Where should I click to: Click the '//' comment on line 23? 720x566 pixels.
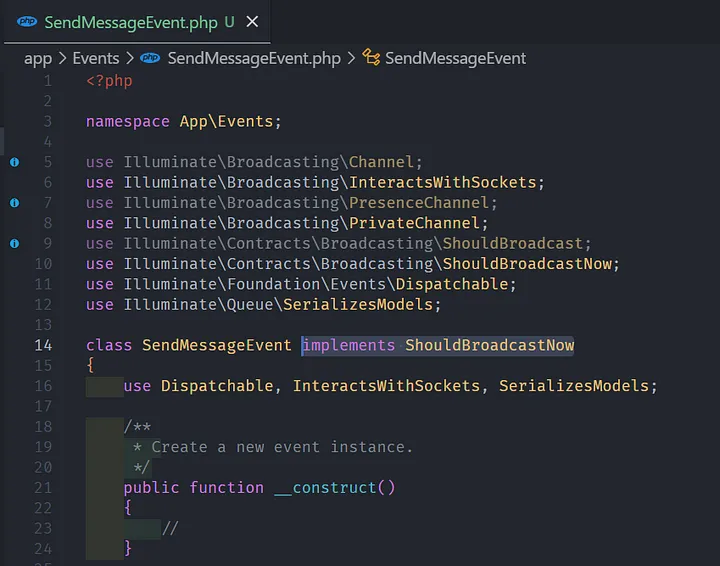169,528
